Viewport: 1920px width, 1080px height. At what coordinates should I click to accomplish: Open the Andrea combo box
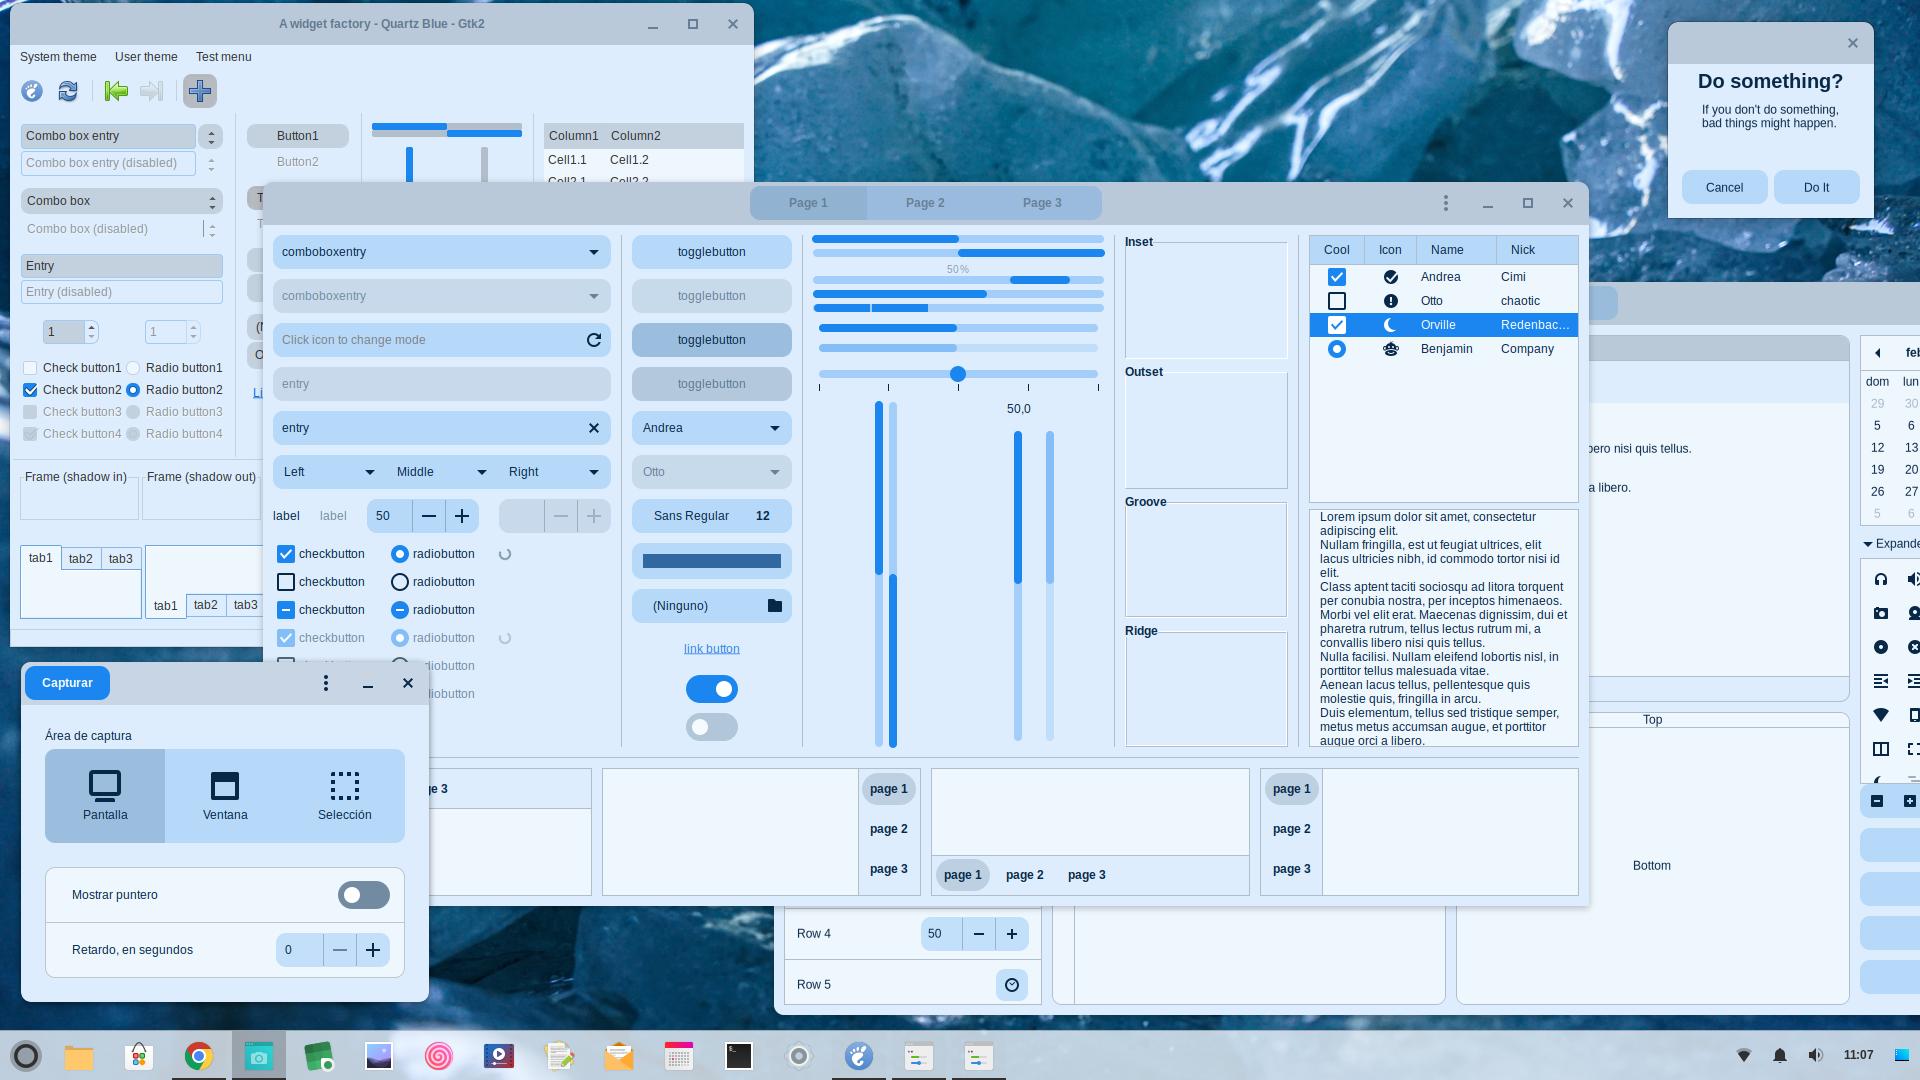[712, 428]
